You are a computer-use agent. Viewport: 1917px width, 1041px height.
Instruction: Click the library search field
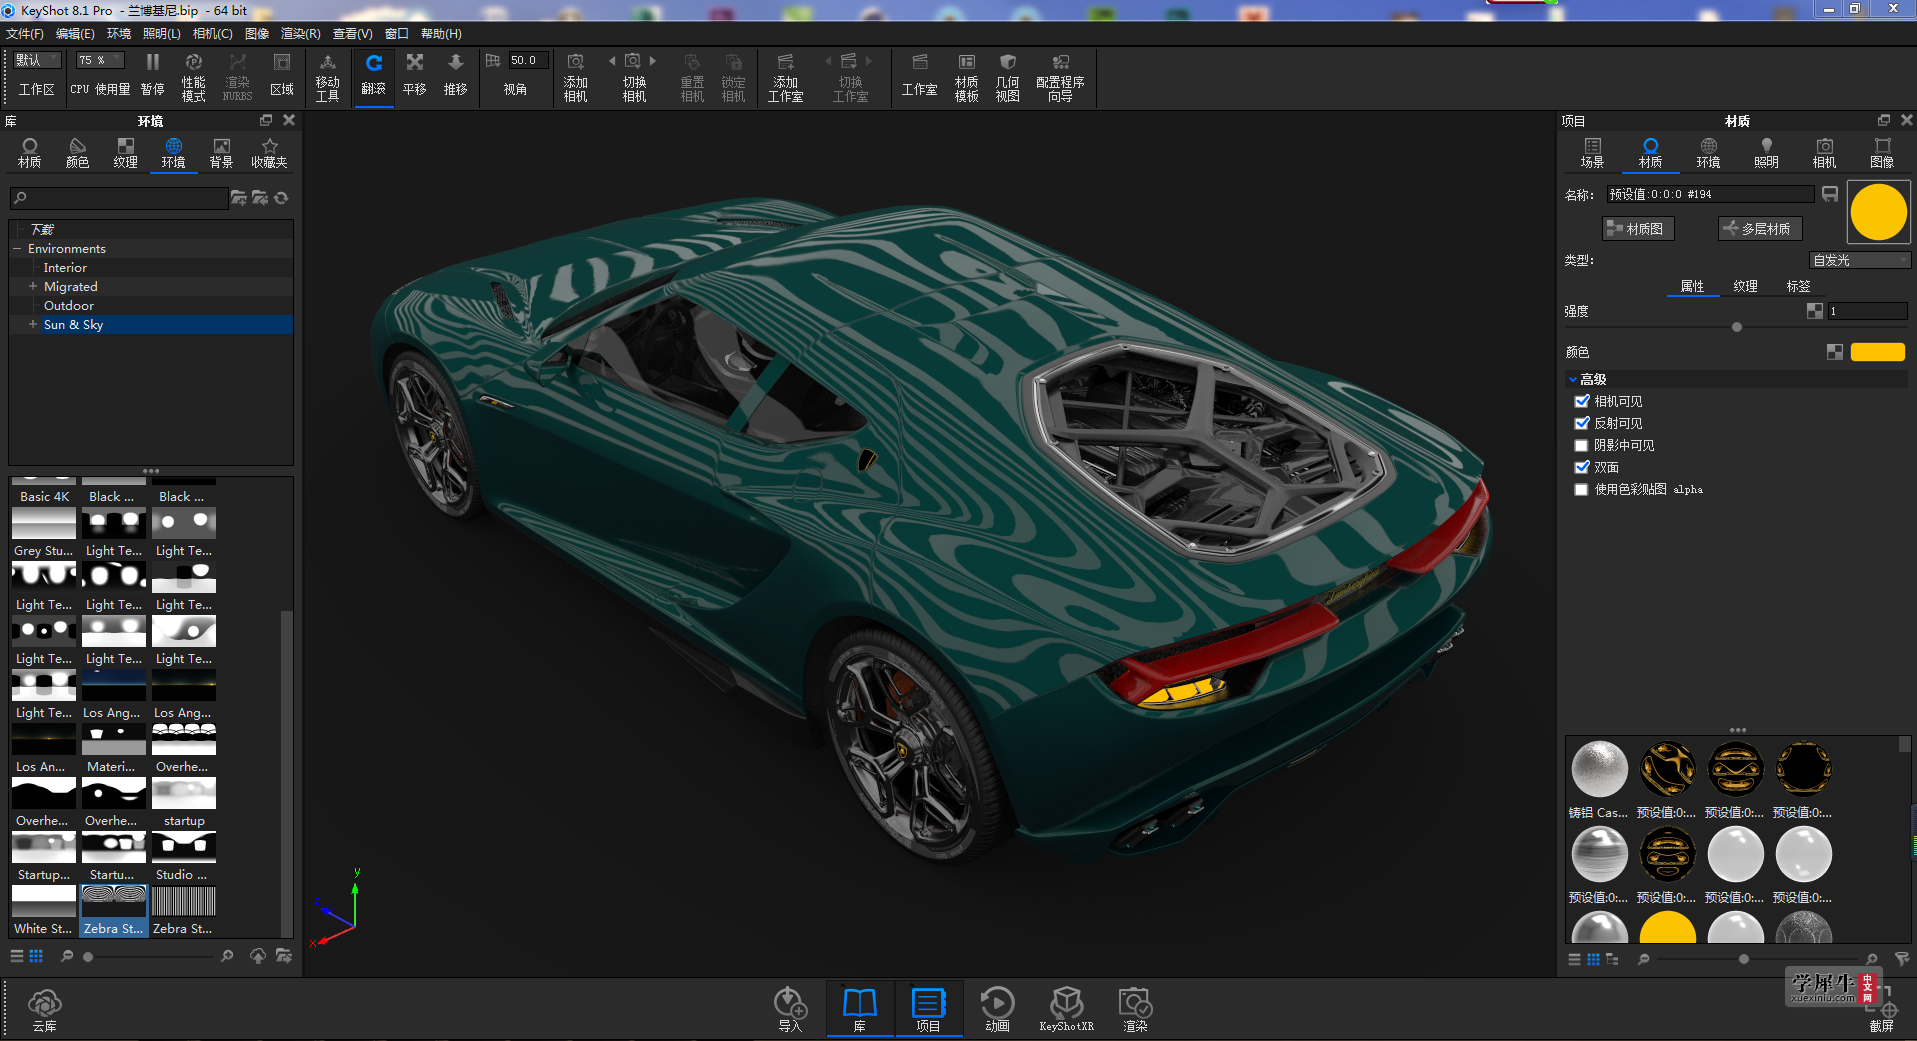(x=119, y=198)
